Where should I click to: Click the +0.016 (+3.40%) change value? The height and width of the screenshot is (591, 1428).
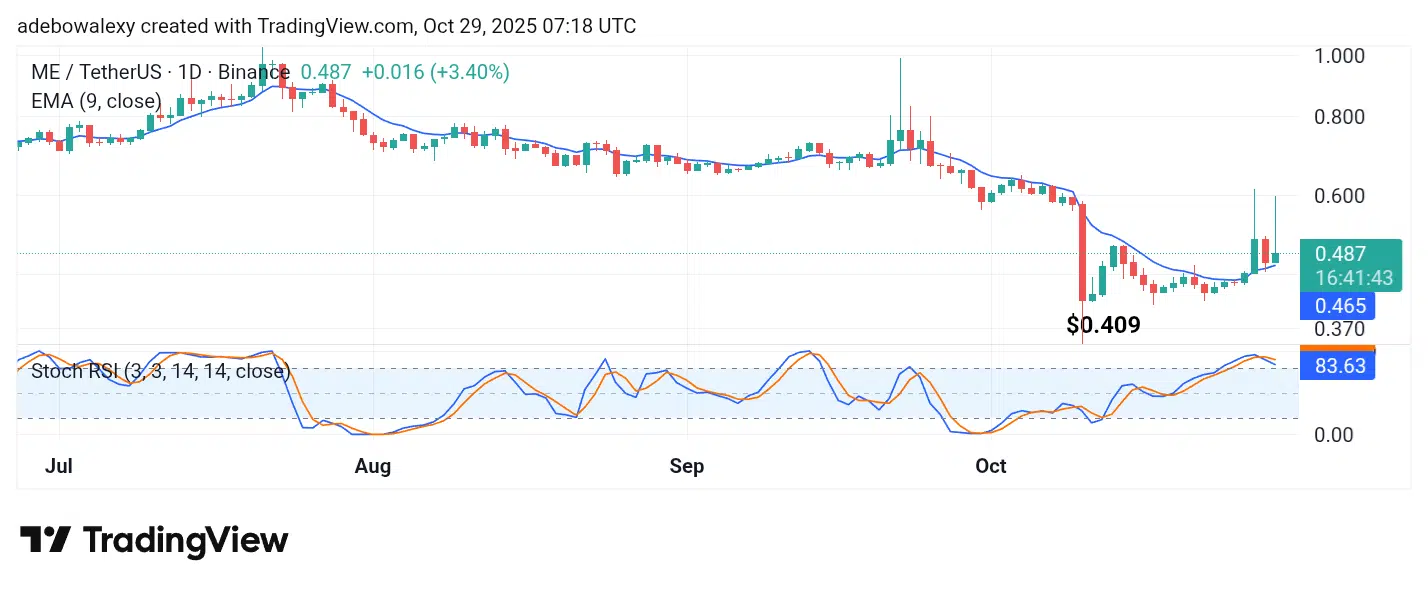435,72
